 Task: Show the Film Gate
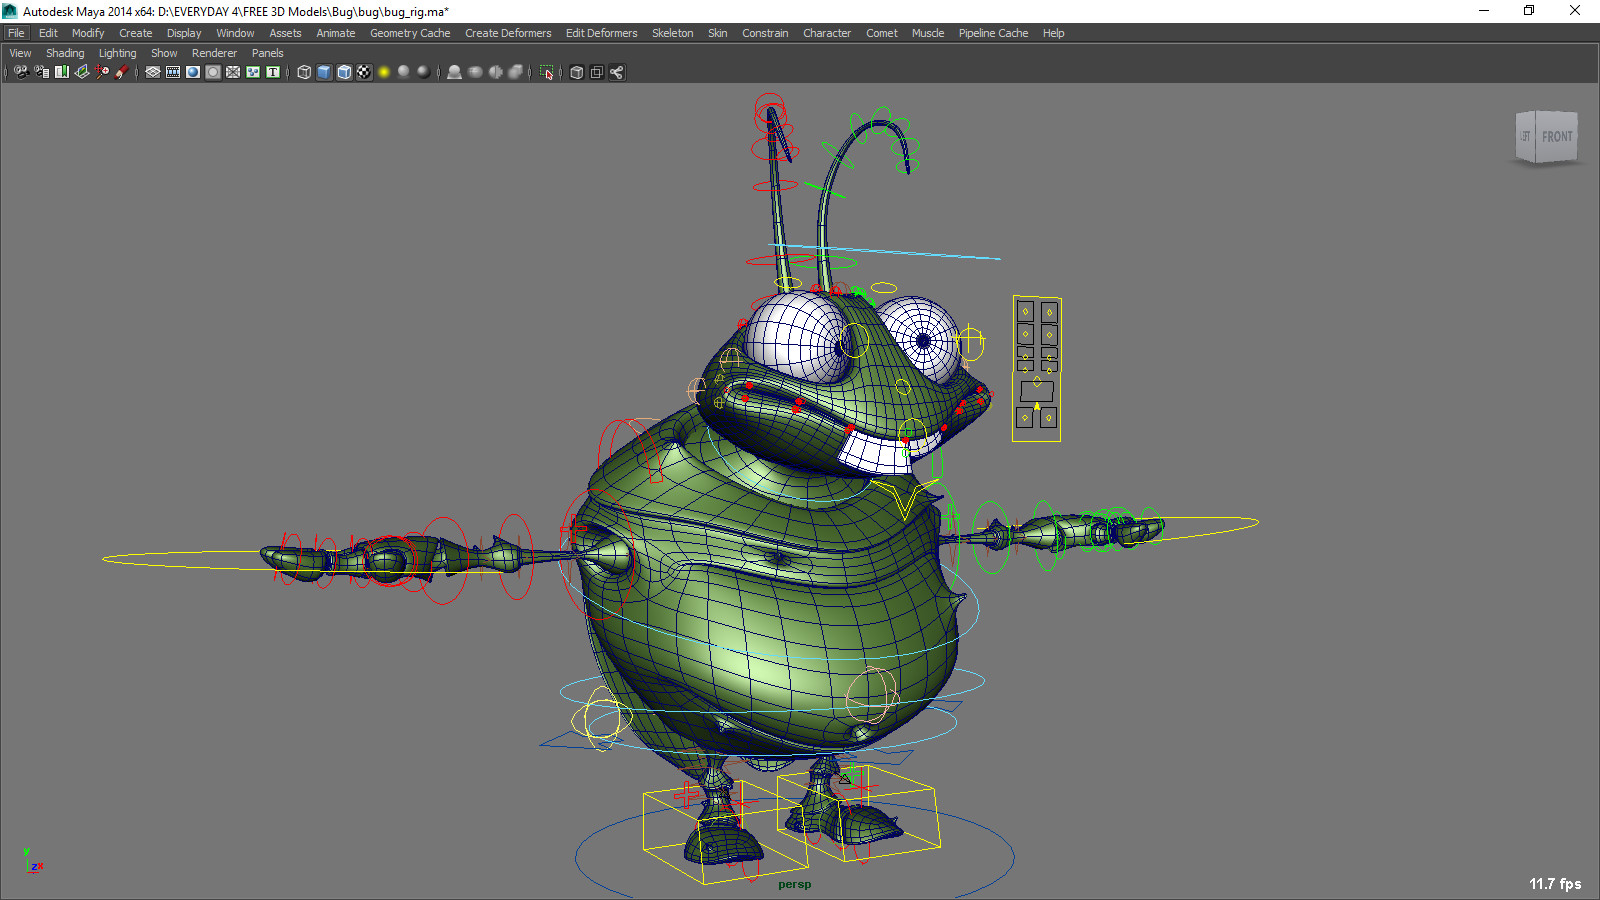(172, 72)
